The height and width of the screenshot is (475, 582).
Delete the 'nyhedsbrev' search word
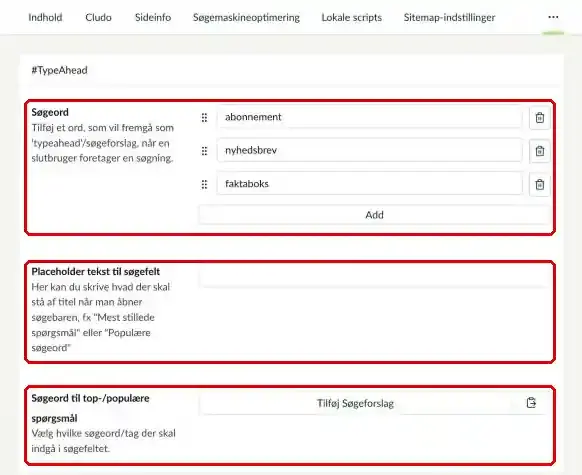coord(540,151)
